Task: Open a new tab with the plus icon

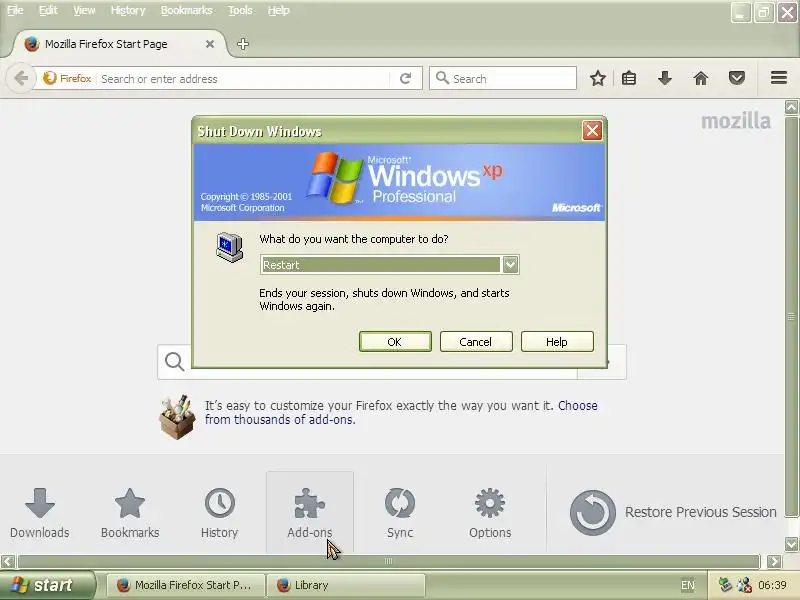Action: coord(243,44)
